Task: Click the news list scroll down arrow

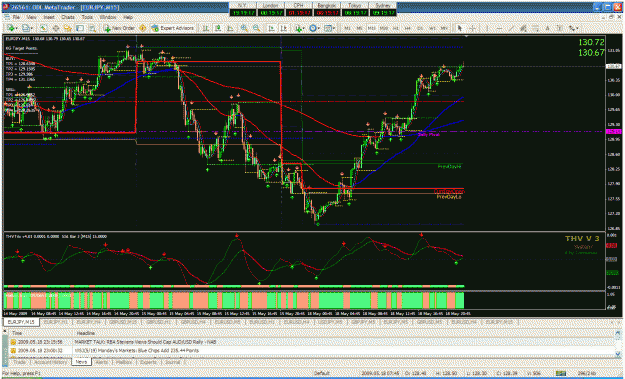Action: pyautogui.click(x=619, y=355)
